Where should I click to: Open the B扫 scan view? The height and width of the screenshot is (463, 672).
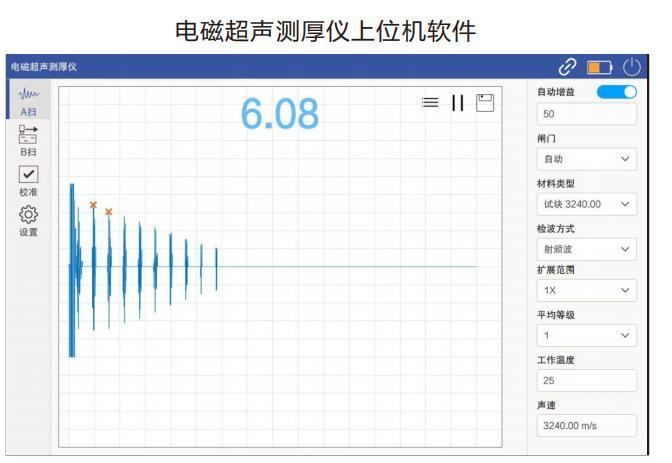click(28, 141)
